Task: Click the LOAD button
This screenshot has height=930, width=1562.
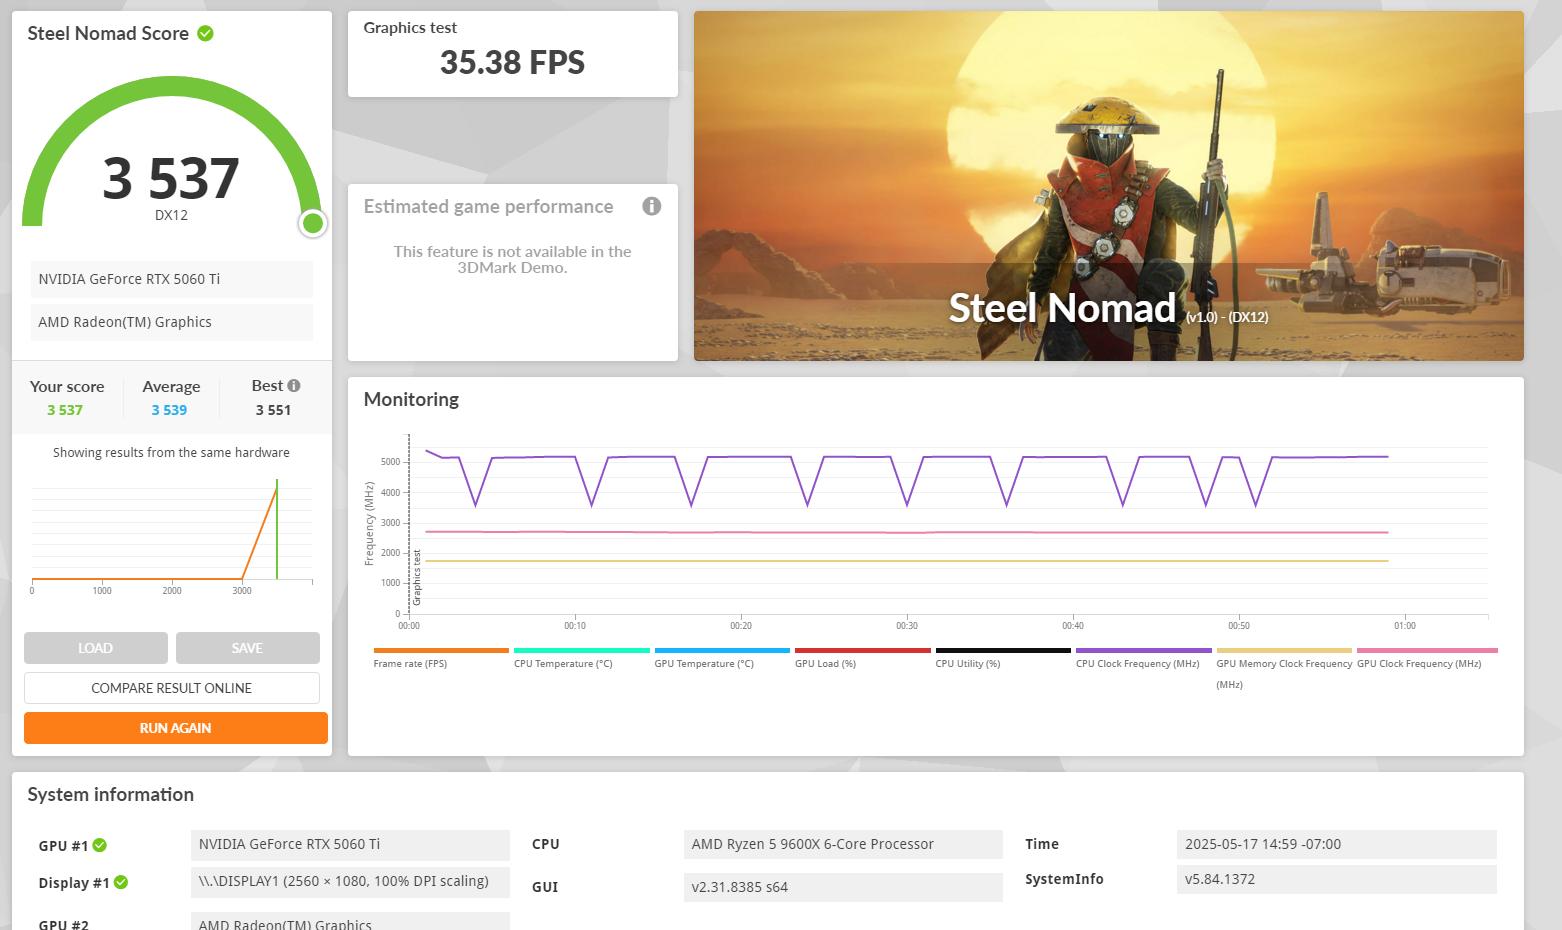Action: point(96,648)
